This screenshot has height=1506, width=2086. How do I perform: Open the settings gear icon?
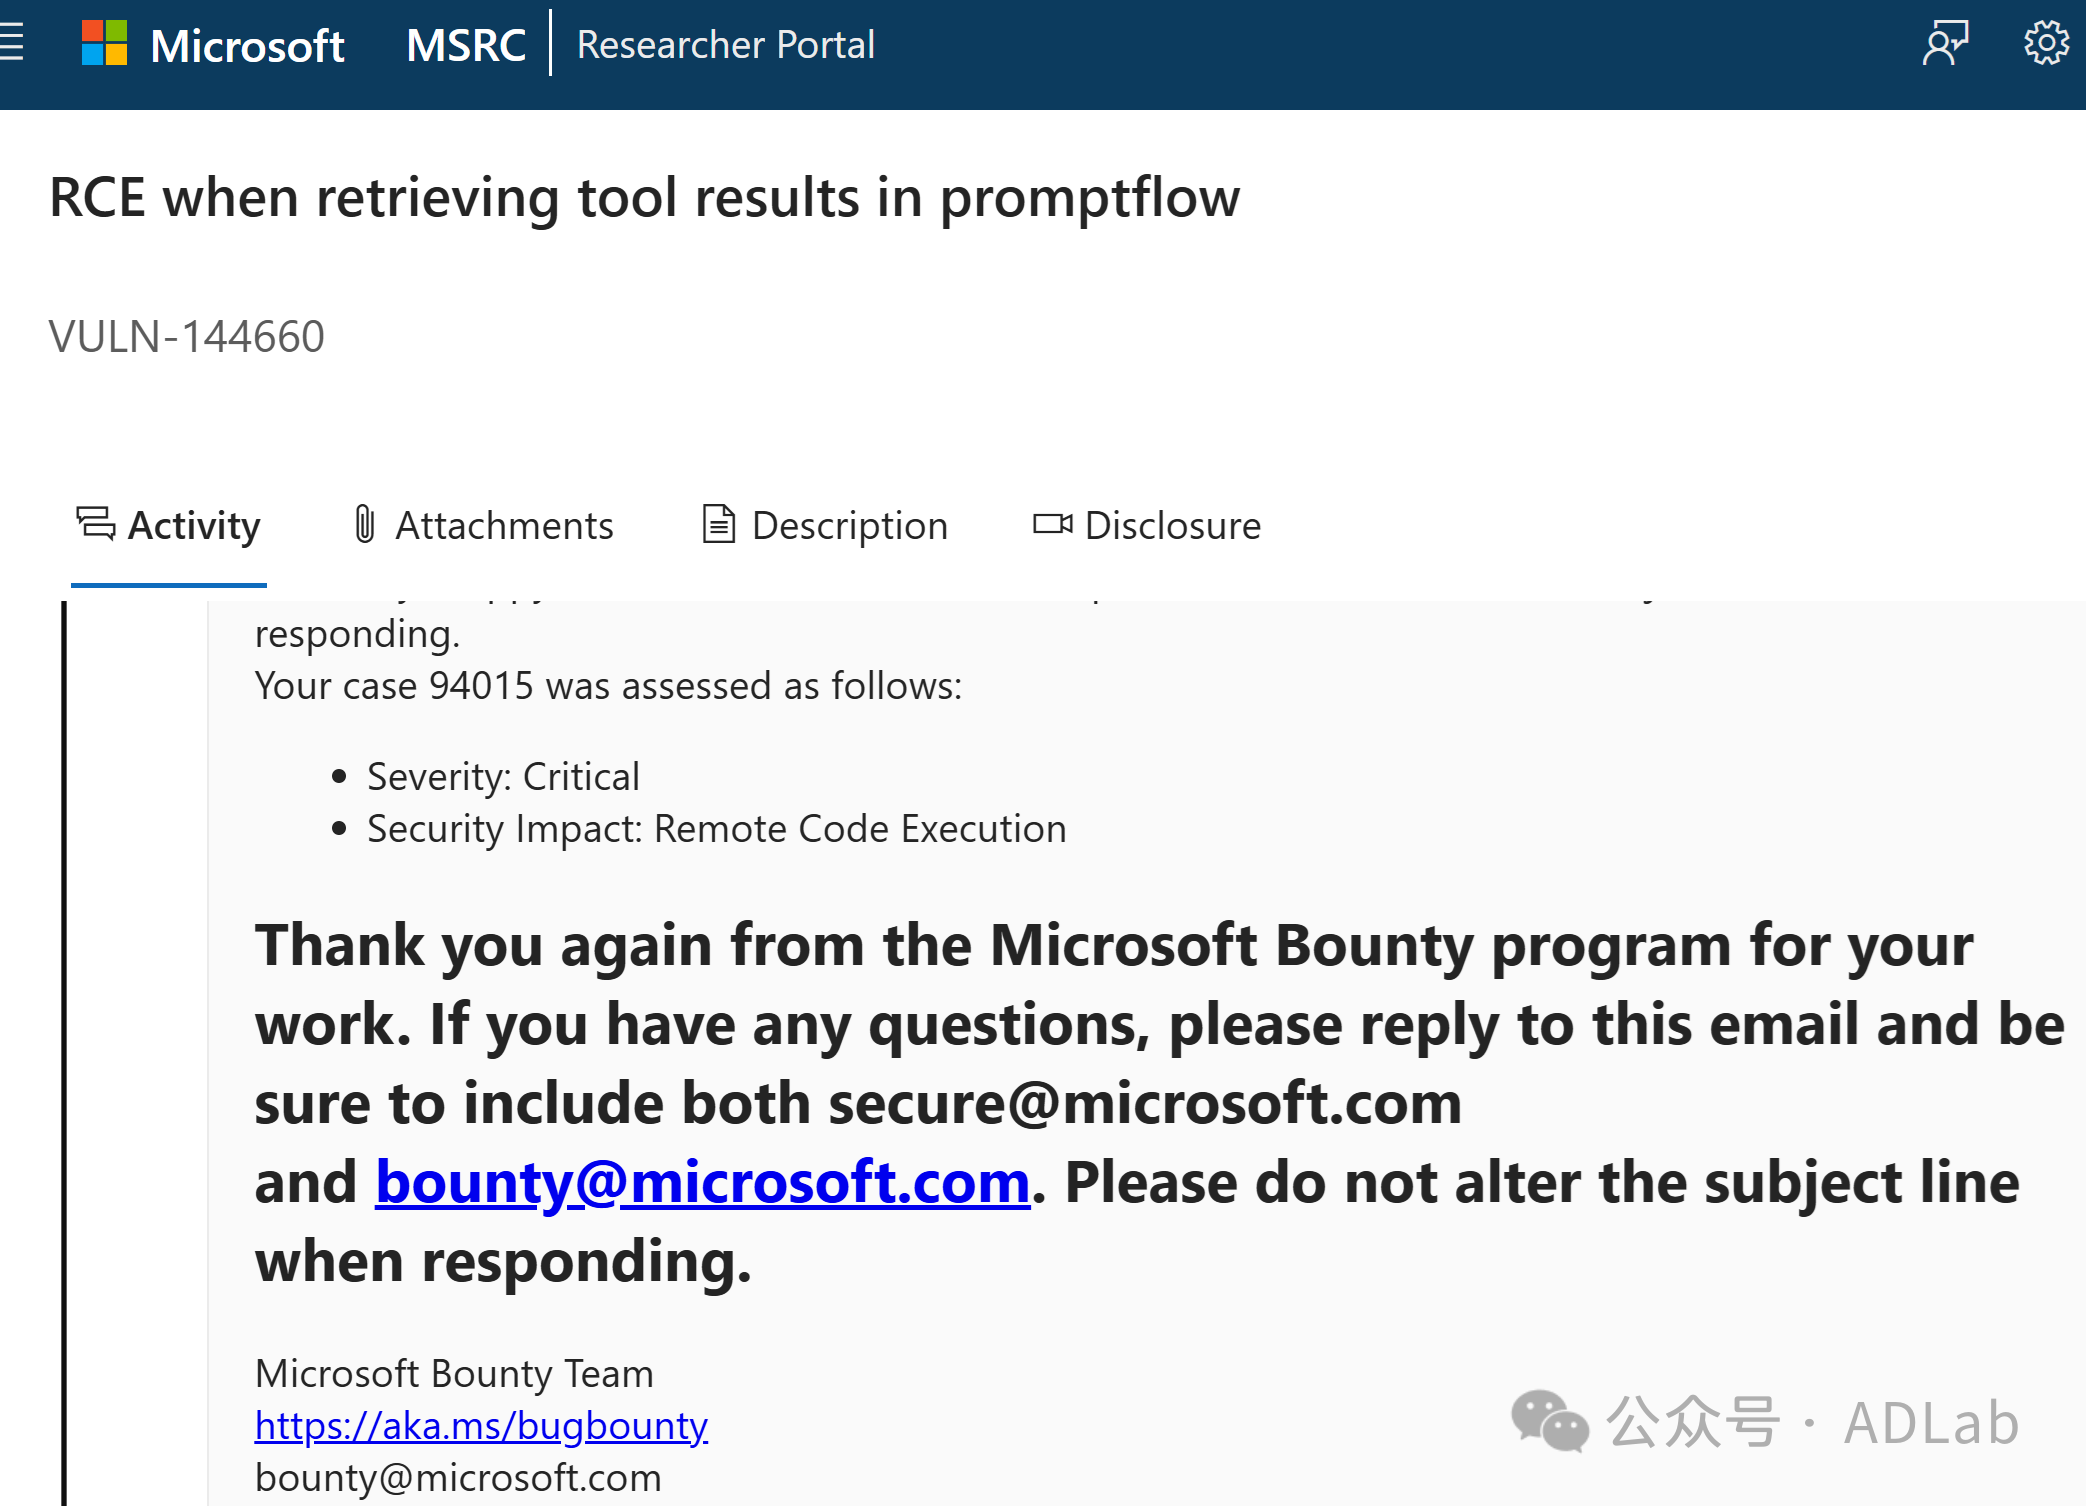[2046, 44]
